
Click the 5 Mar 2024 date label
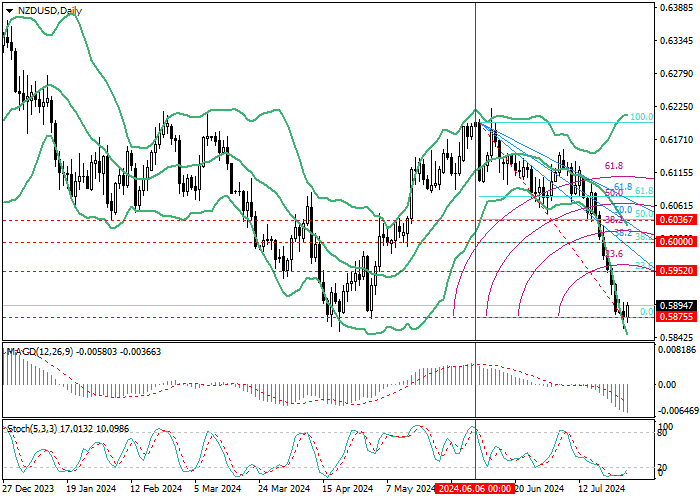217,488
